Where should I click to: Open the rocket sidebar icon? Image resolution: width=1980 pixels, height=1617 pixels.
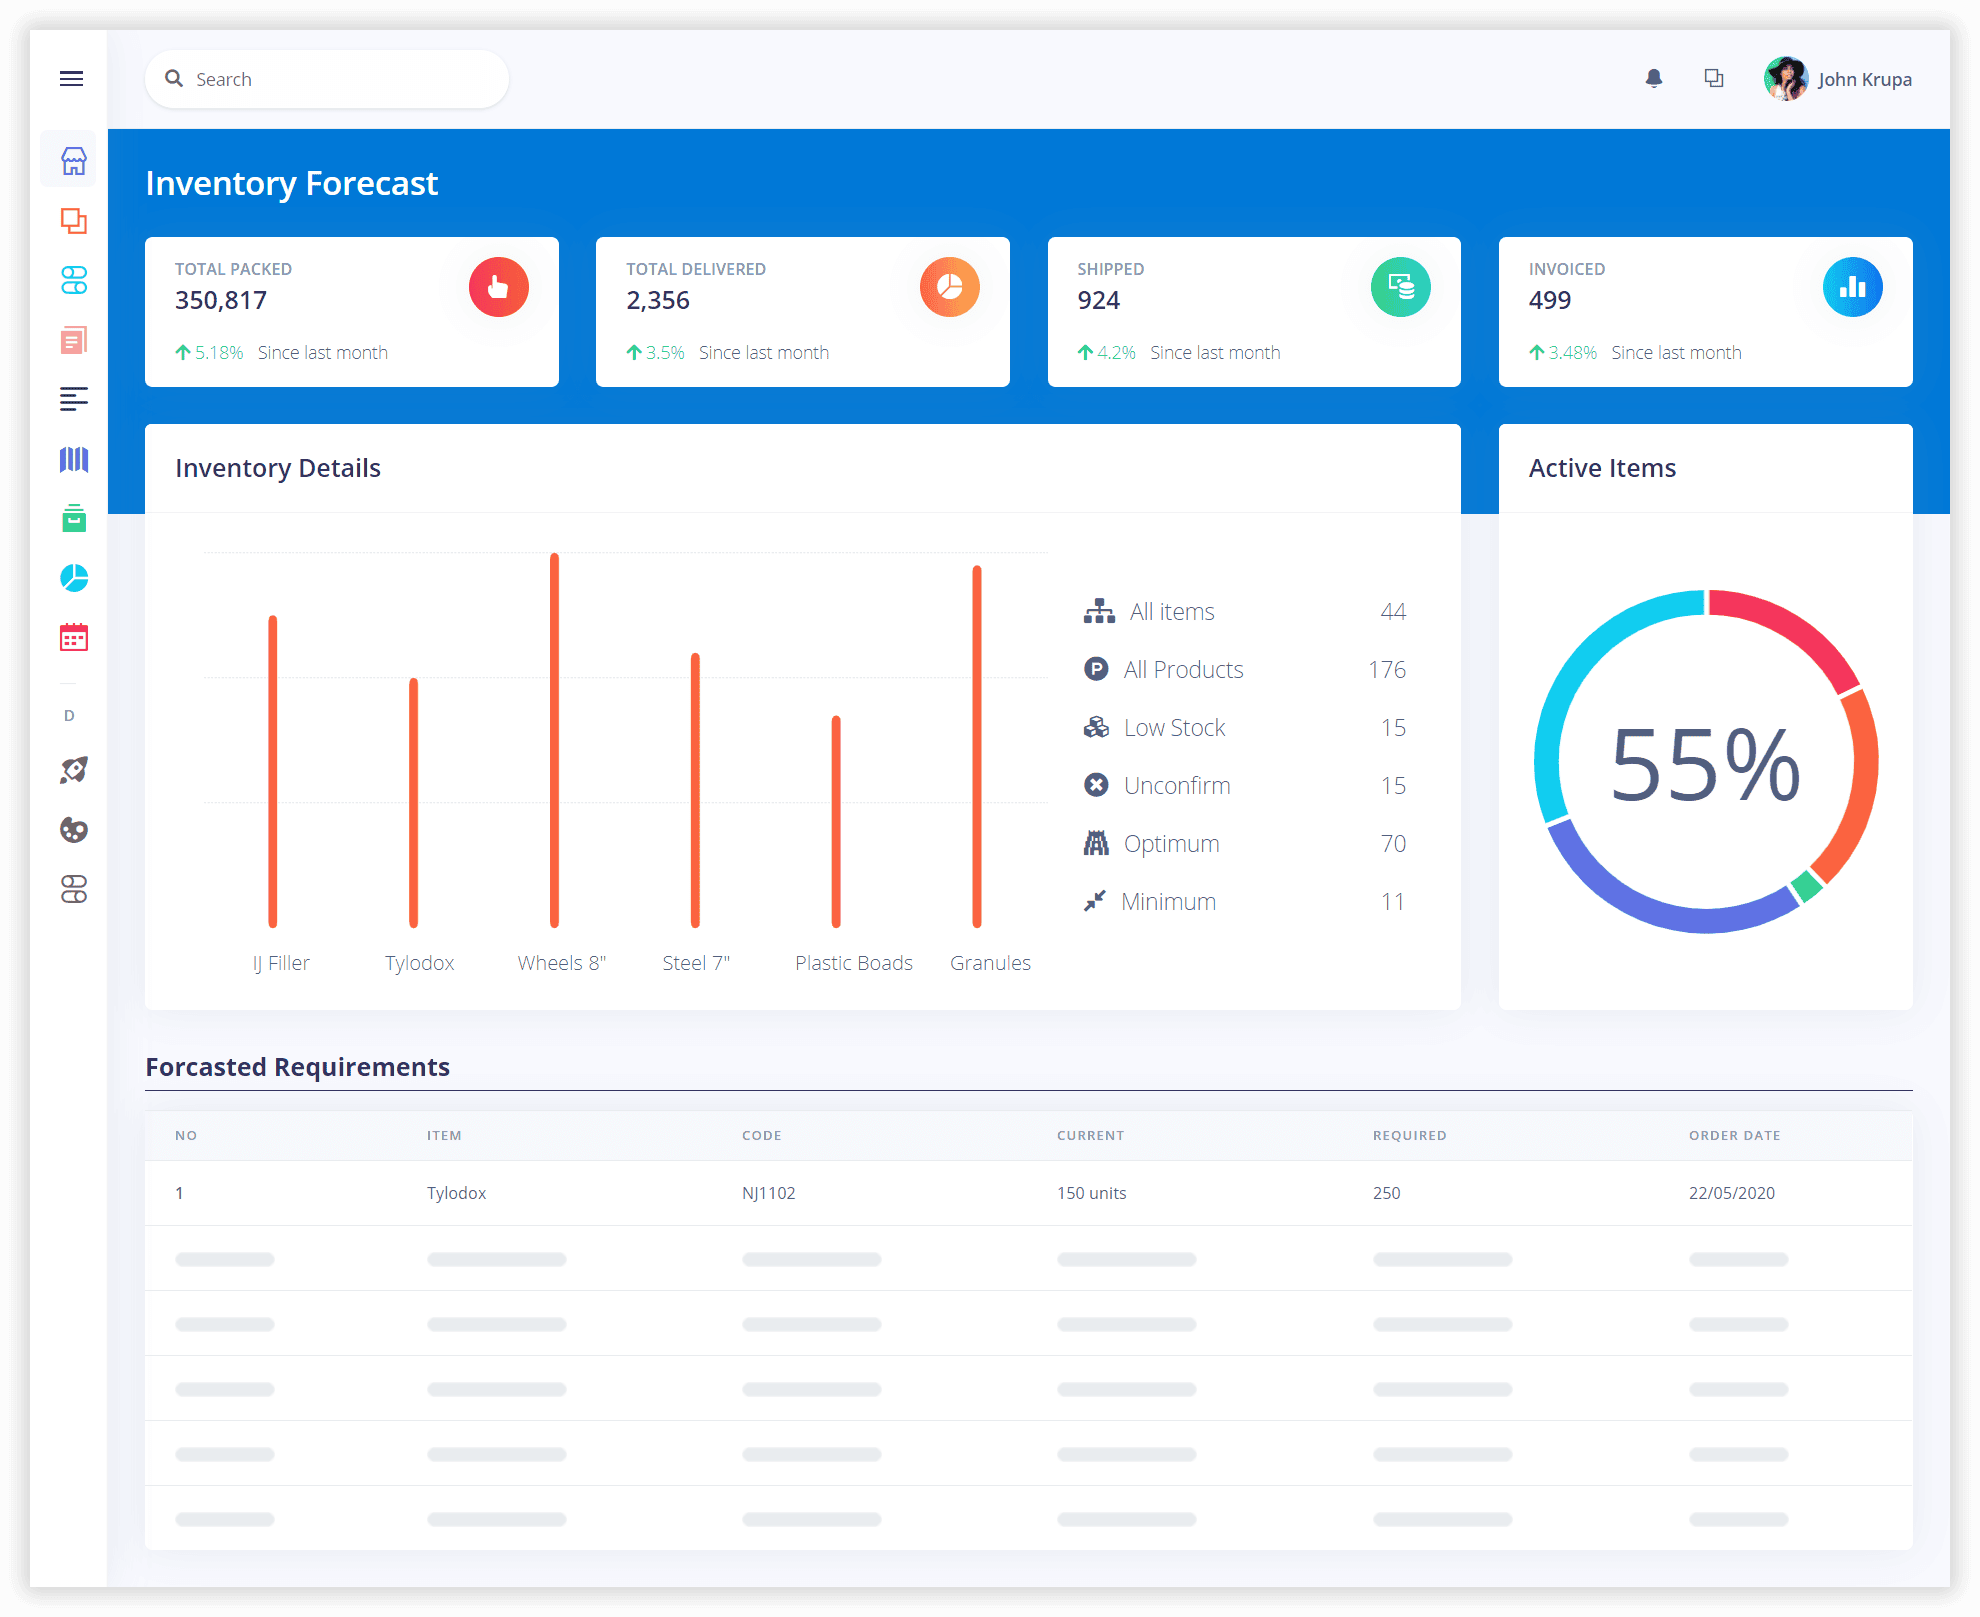click(x=73, y=770)
